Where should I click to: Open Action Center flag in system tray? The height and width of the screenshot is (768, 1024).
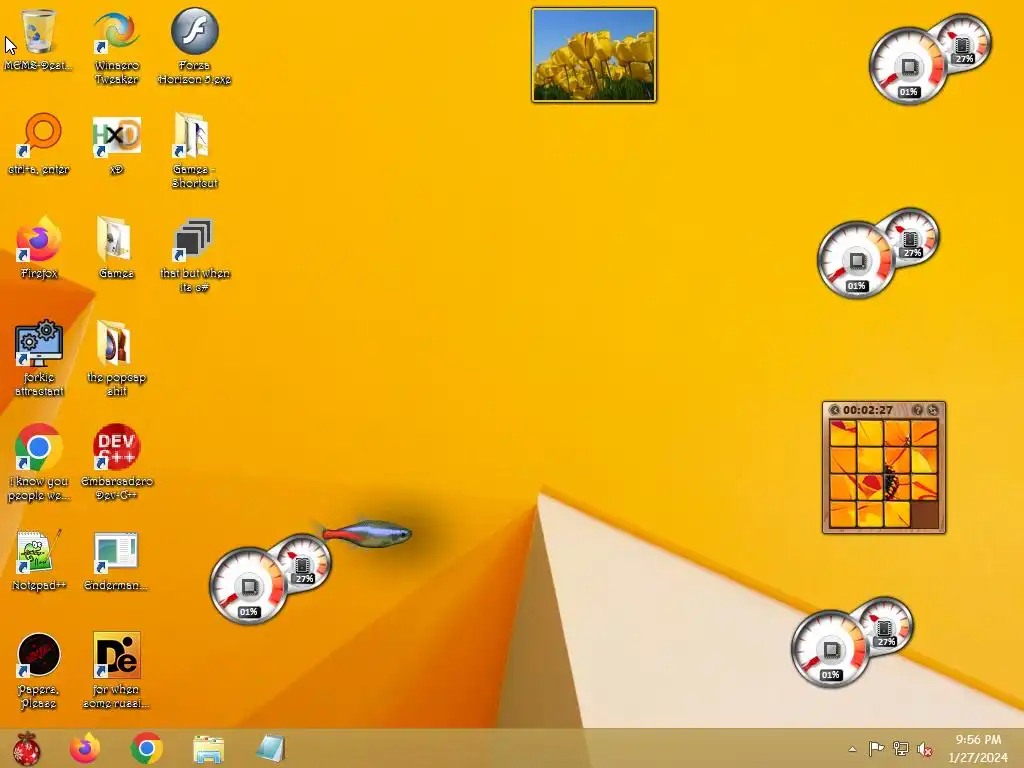click(x=876, y=748)
